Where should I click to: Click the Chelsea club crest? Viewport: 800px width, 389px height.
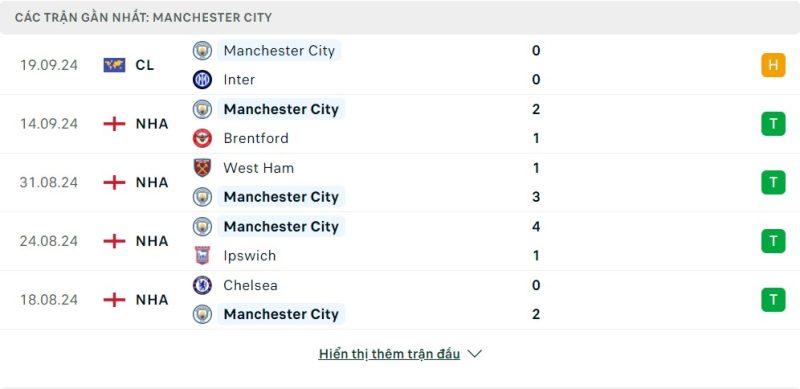click(x=203, y=285)
